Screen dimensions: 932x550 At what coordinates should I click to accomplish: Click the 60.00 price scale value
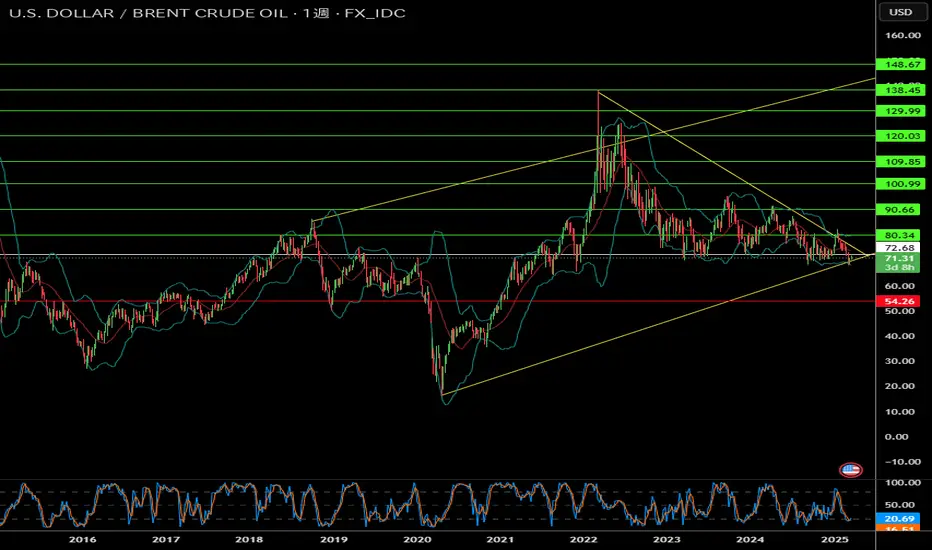[x=899, y=285]
